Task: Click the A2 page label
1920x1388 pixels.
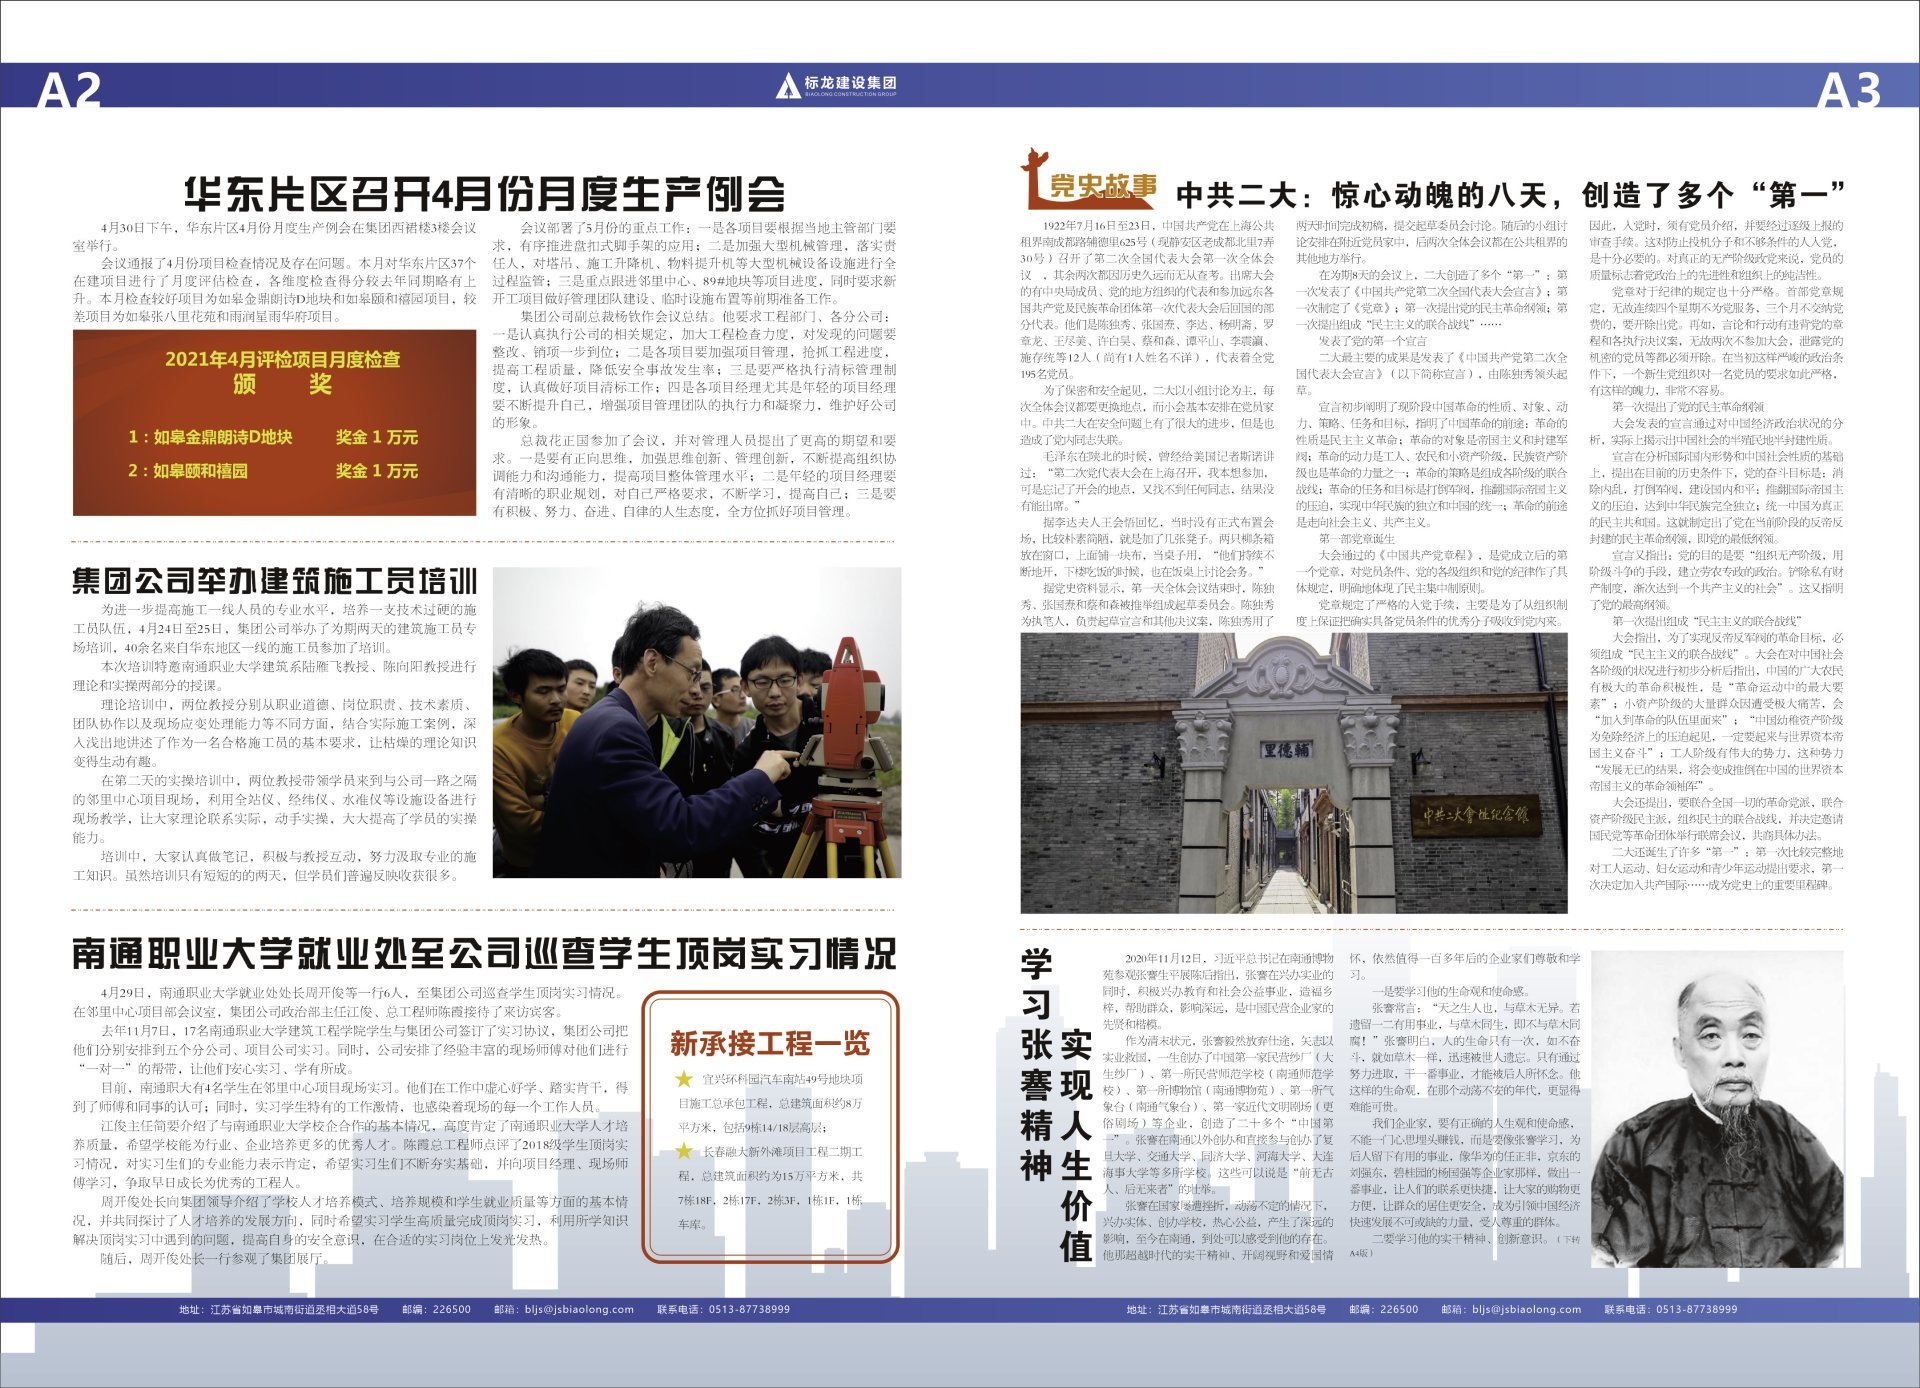Action: pos(69,91)
